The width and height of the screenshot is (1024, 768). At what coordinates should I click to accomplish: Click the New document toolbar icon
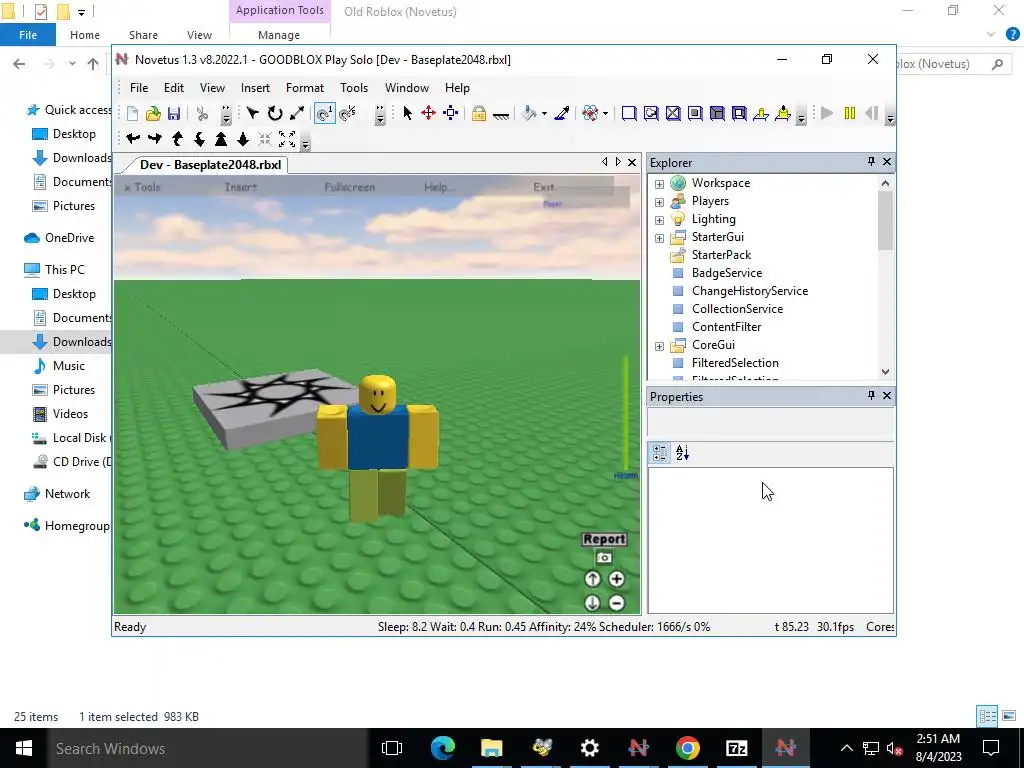point(133,114)
